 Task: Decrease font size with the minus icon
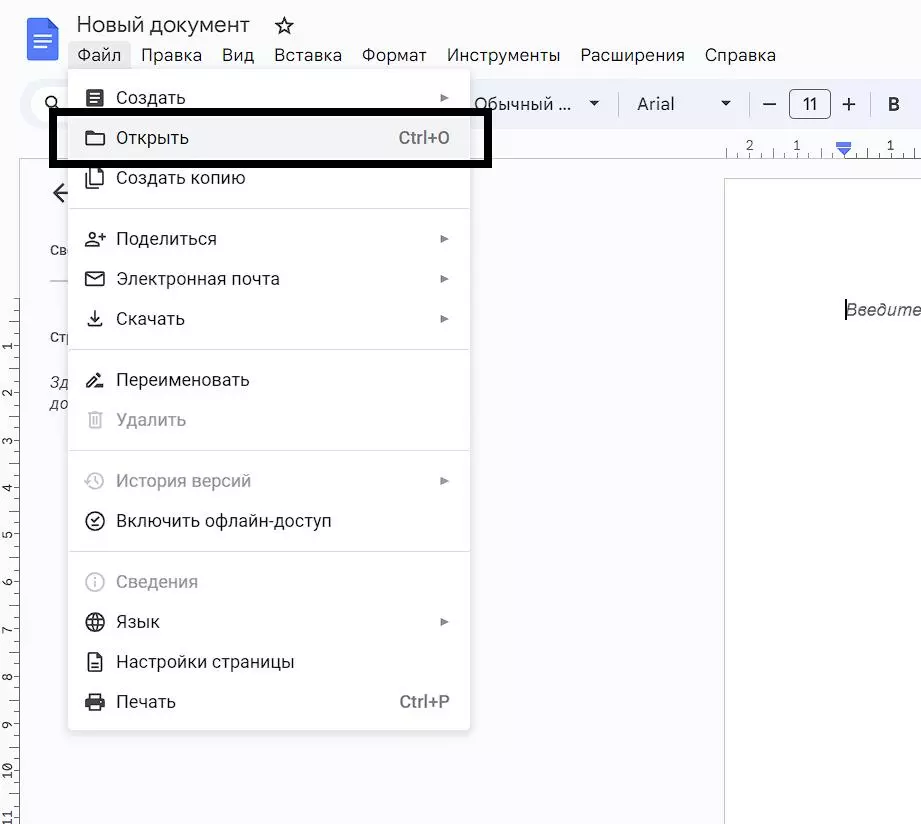tap(768, 103)
